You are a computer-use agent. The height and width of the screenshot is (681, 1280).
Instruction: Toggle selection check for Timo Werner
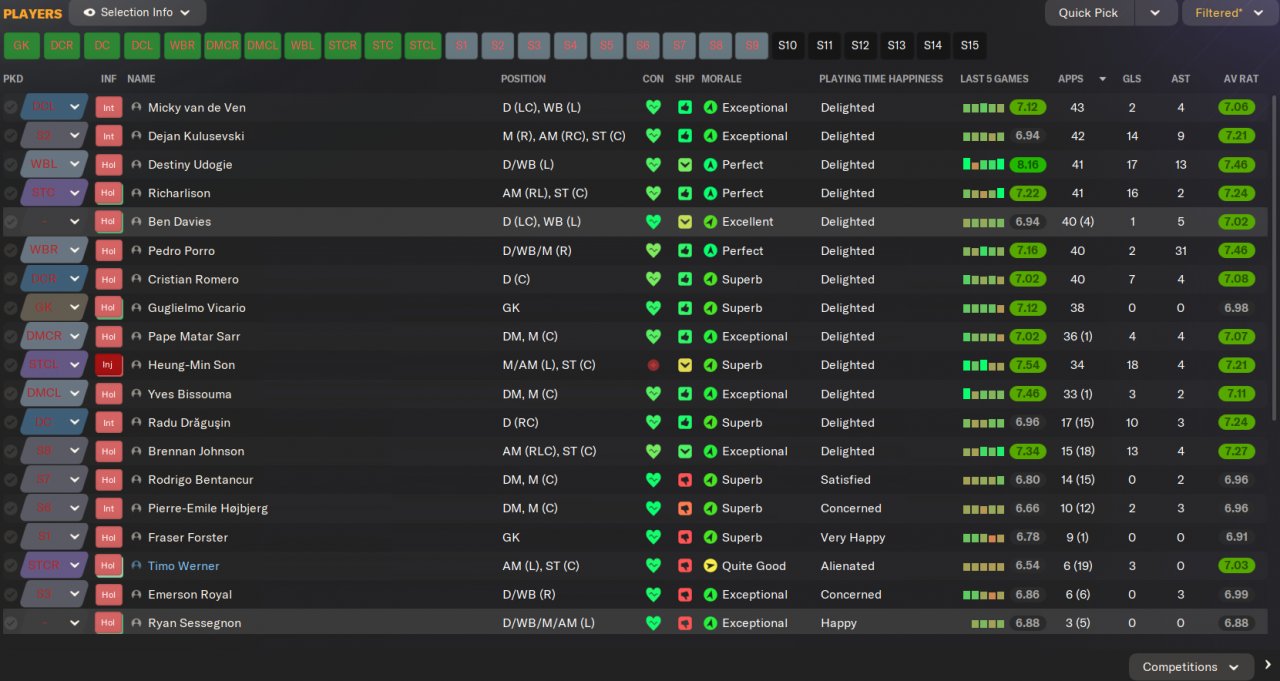coord(10,566)
